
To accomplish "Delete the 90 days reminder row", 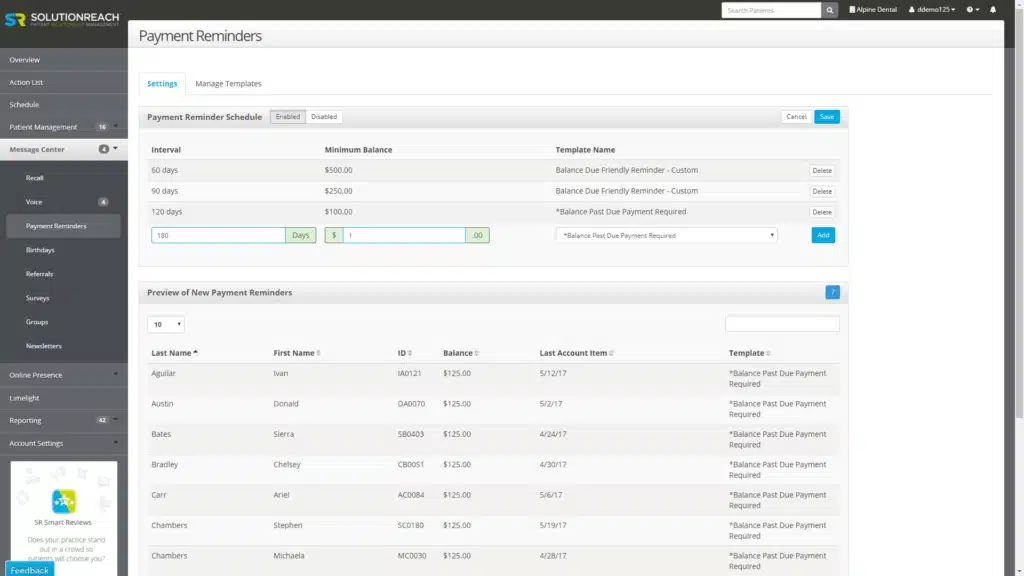I will tap(822, 191).
